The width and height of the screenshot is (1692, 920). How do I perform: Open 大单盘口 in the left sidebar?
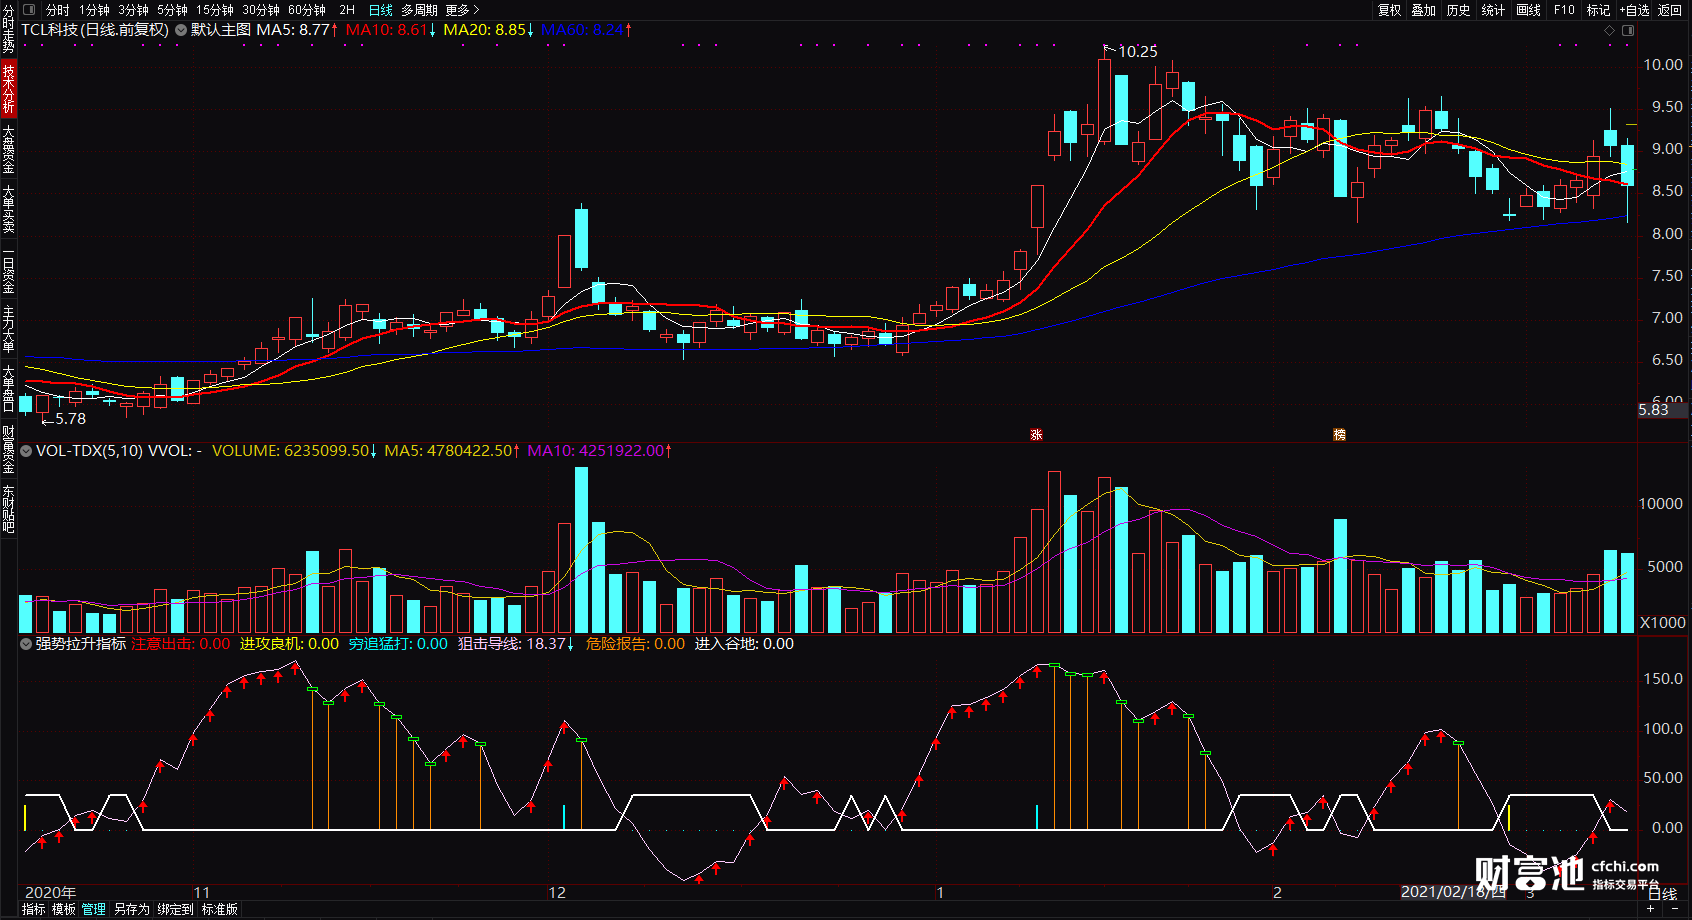(8, 388)
